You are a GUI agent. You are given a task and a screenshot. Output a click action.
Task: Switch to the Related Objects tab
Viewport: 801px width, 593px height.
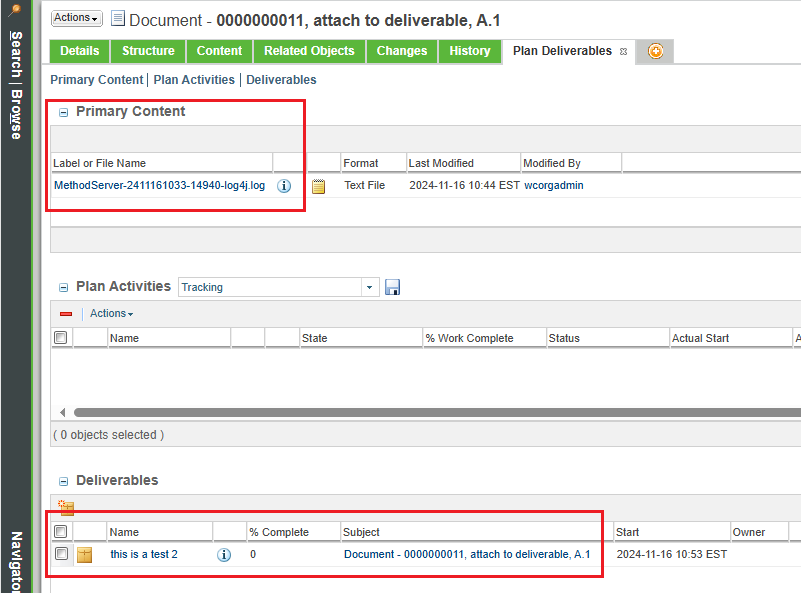(x=308, y=51)
